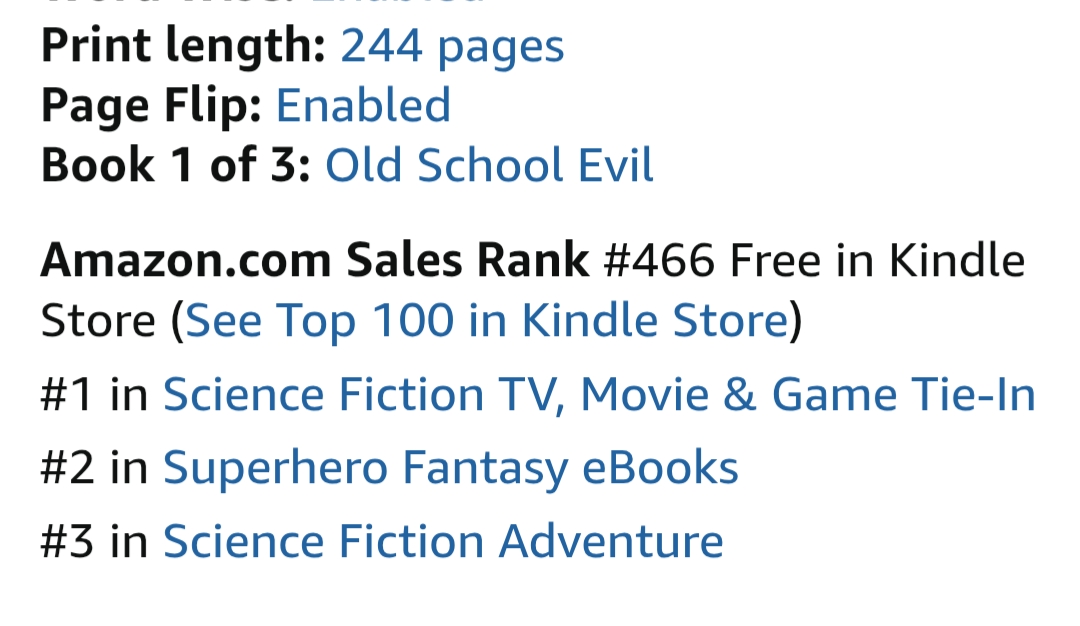This screenshot has width=1080, height=626.
Task: Click the #466 rank number
Action: pyautogui.click(x=660, y=261)
